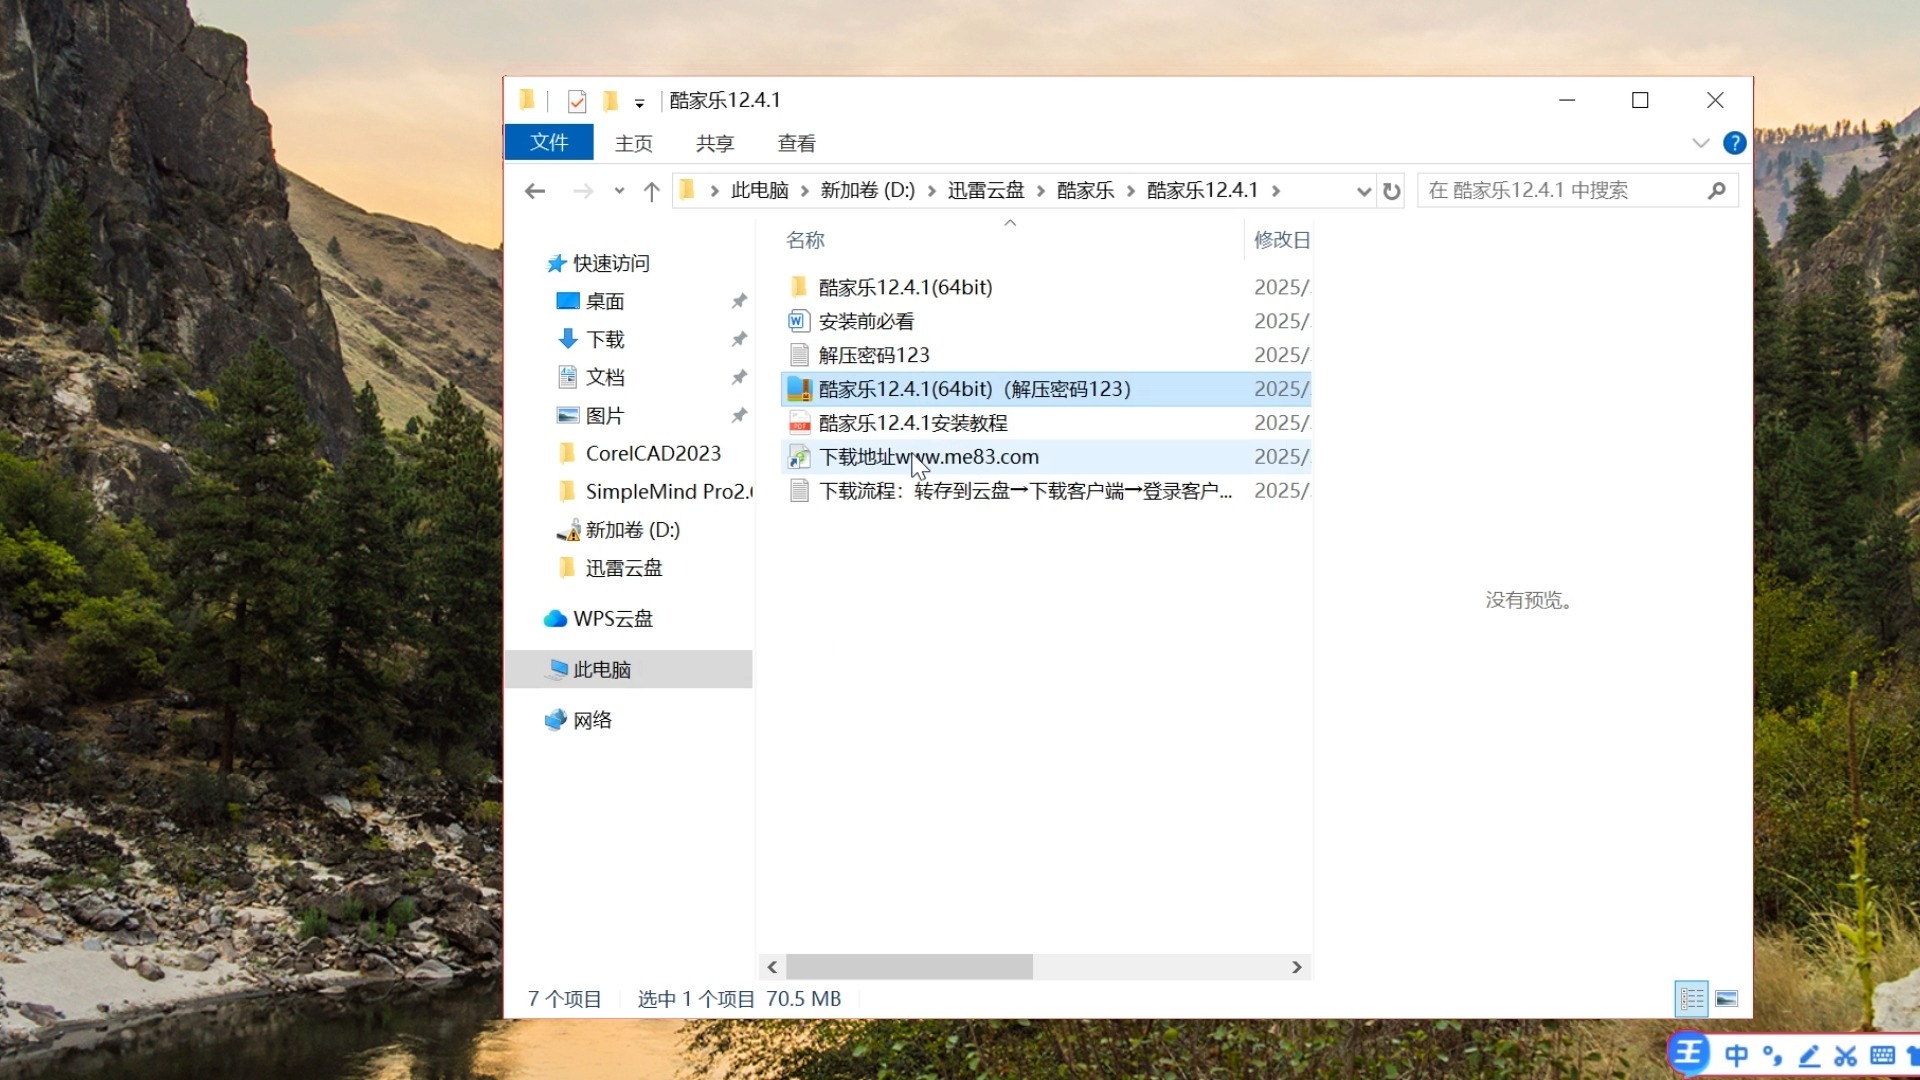1920x1080 pixels.
Task: Open CorelCAD2023 folder in navigation pane
Action: click(x=653, y=453)
